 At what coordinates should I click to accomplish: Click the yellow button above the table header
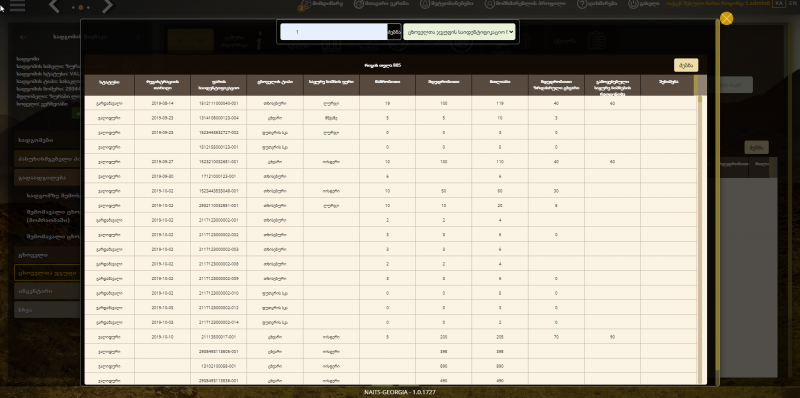coord(686,65)
